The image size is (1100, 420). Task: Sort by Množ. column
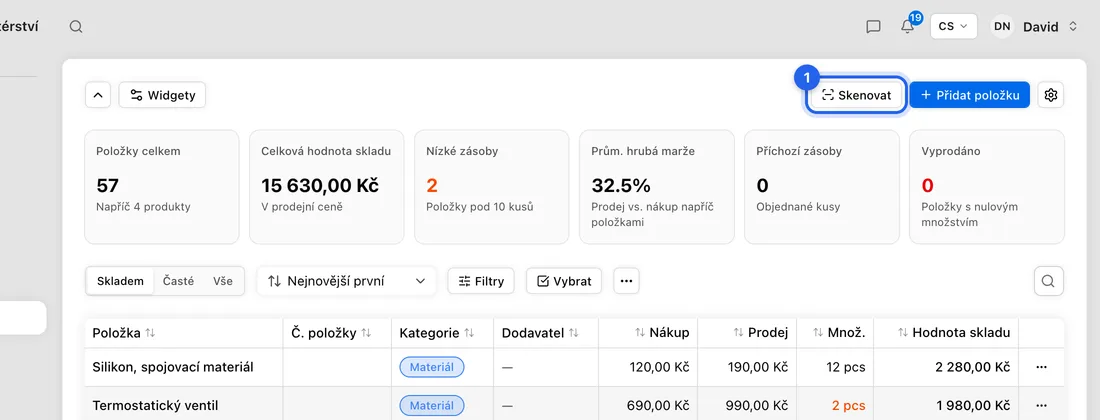pyautogui.click(x=839, y=333)
